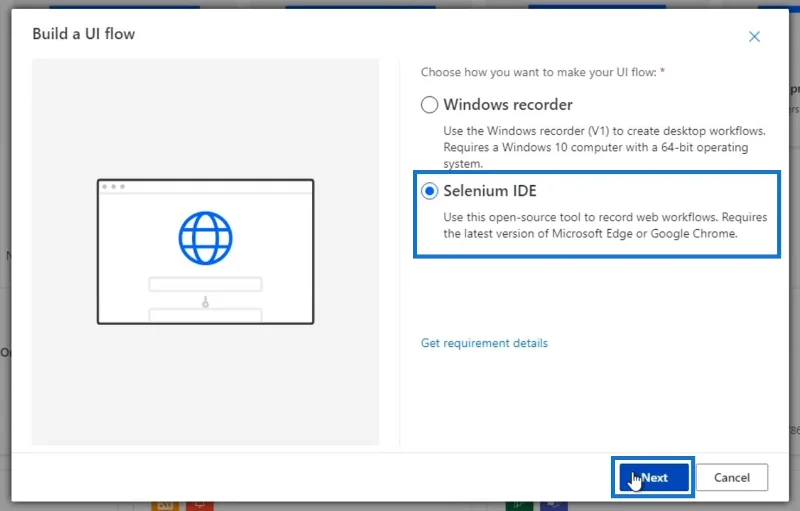Click the Build a UI flow title

tap(84, 34)
